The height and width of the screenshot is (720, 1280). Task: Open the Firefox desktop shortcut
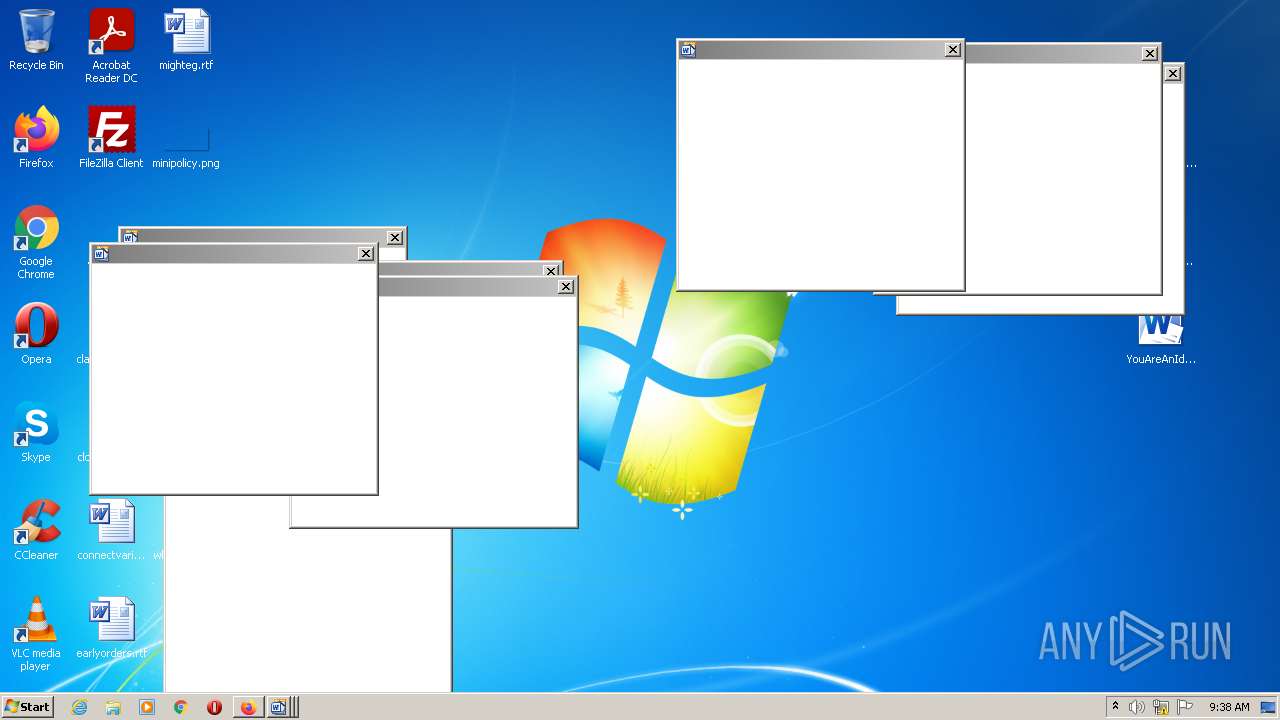point(36,138)
